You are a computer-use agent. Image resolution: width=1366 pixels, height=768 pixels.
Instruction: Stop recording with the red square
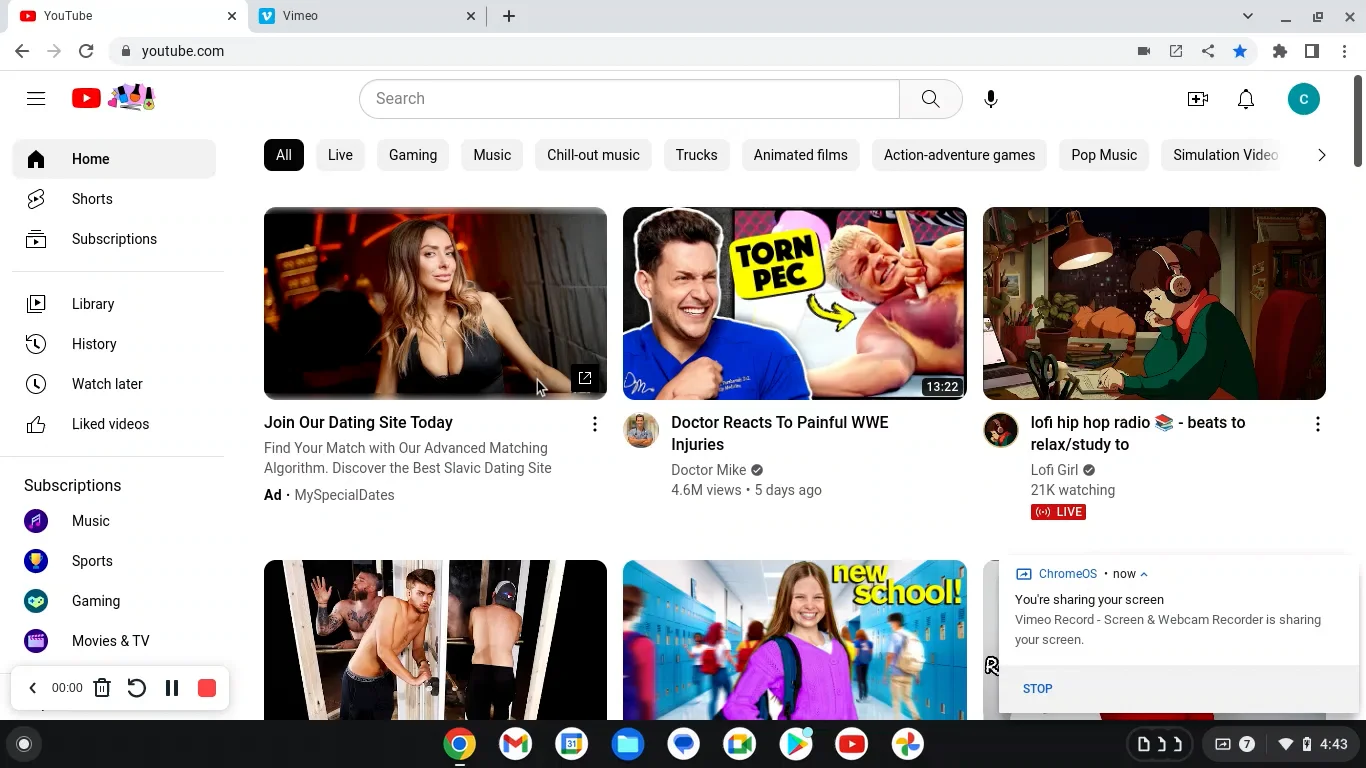tap(207, 688)
